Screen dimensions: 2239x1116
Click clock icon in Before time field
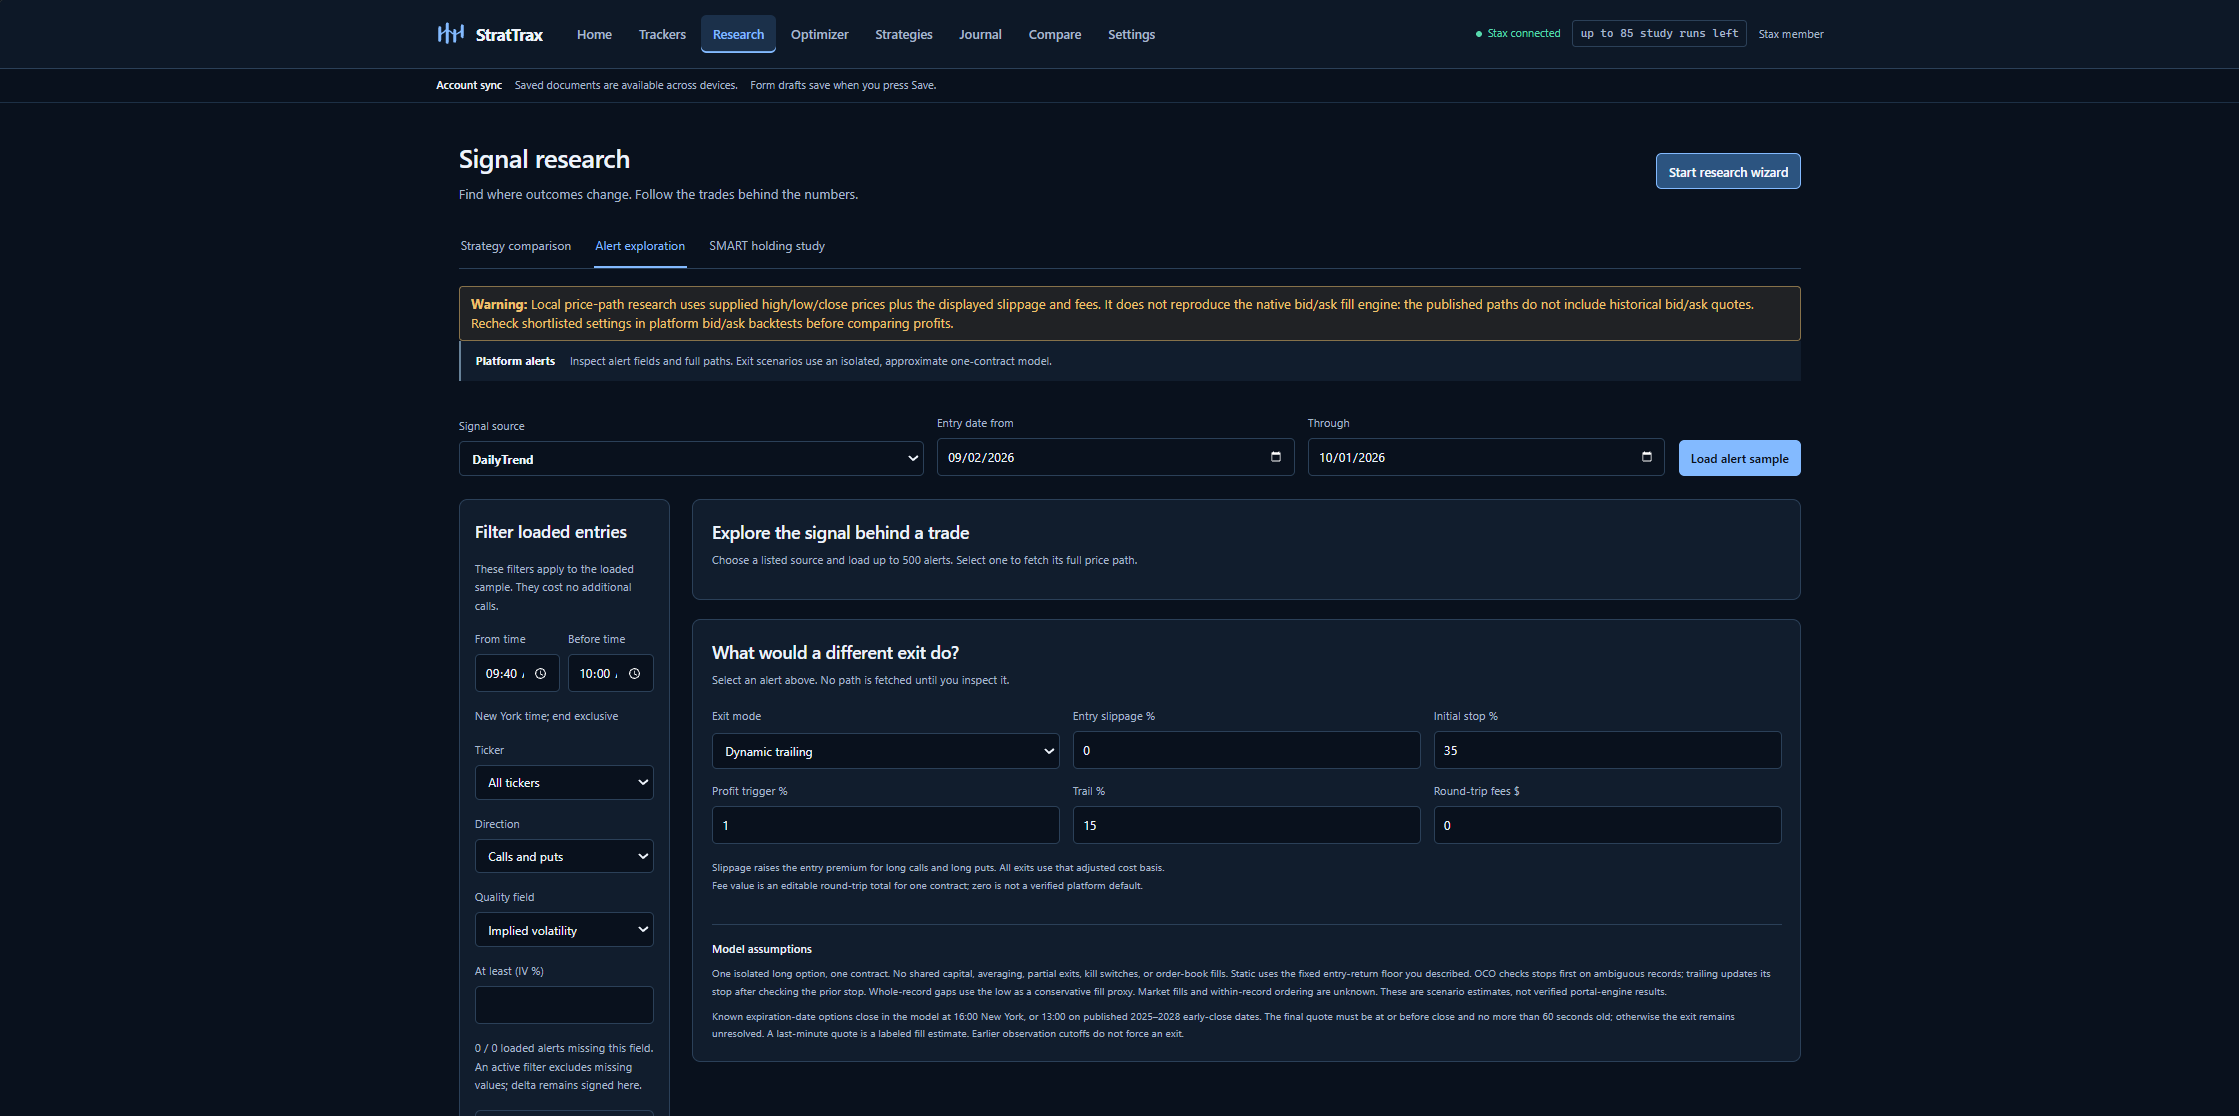[634, 674]
